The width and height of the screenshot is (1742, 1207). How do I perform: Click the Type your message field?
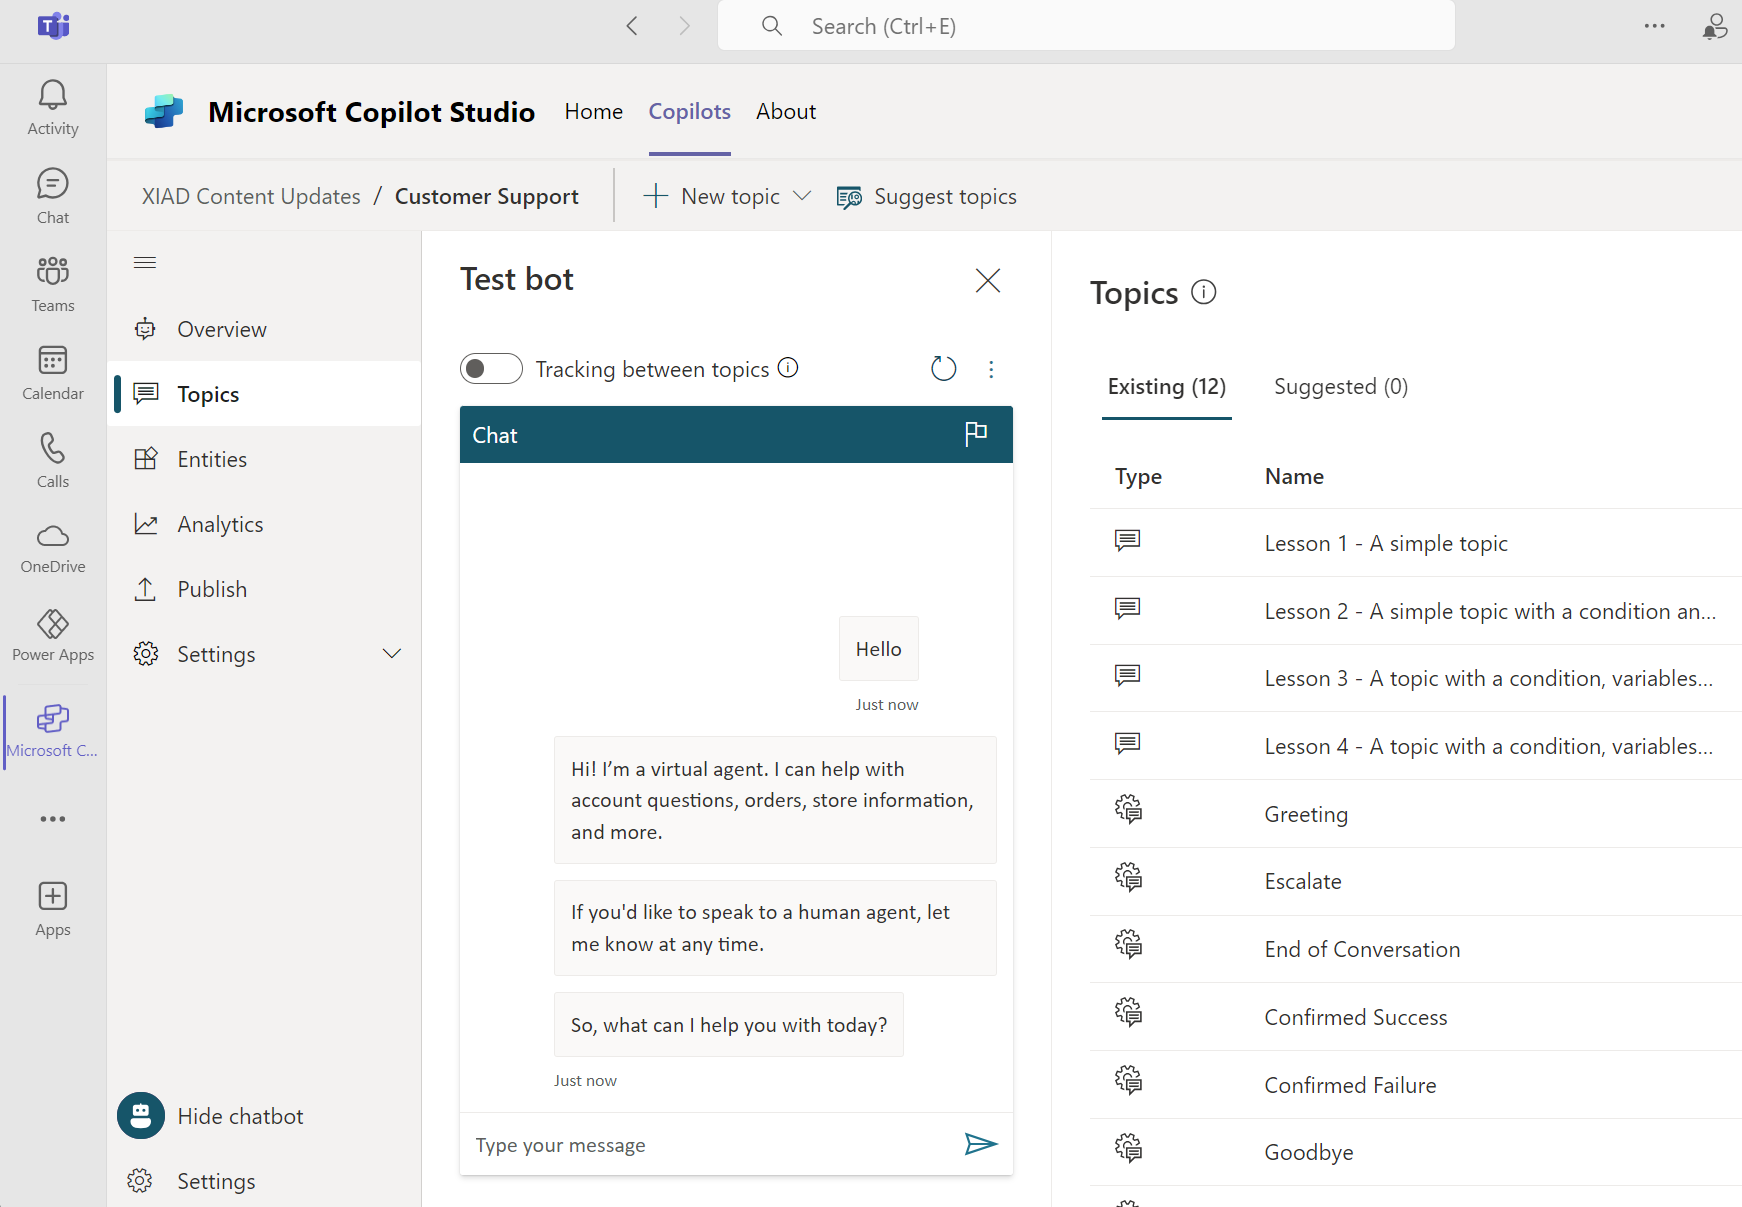click(710, 1145)
